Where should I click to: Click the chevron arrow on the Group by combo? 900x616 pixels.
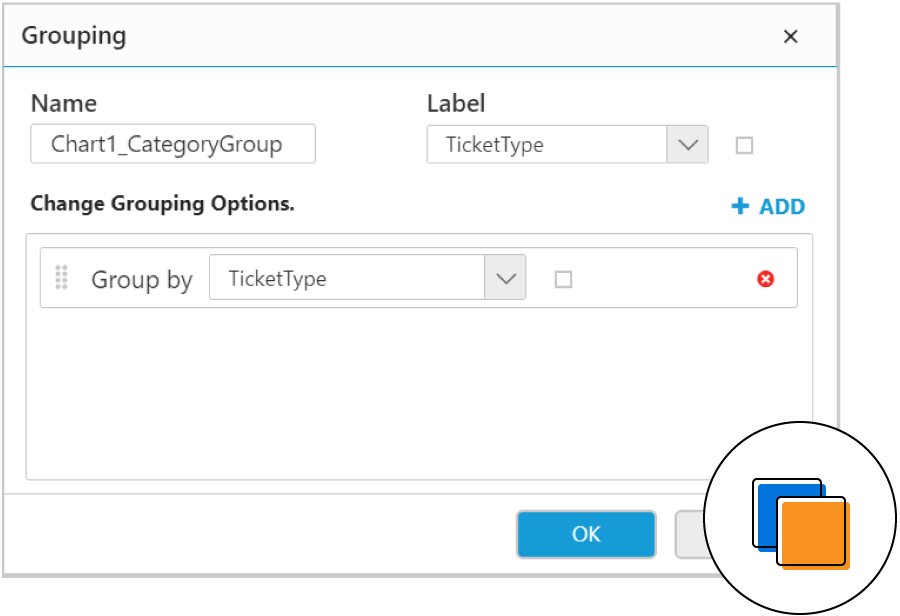(505, 278)
